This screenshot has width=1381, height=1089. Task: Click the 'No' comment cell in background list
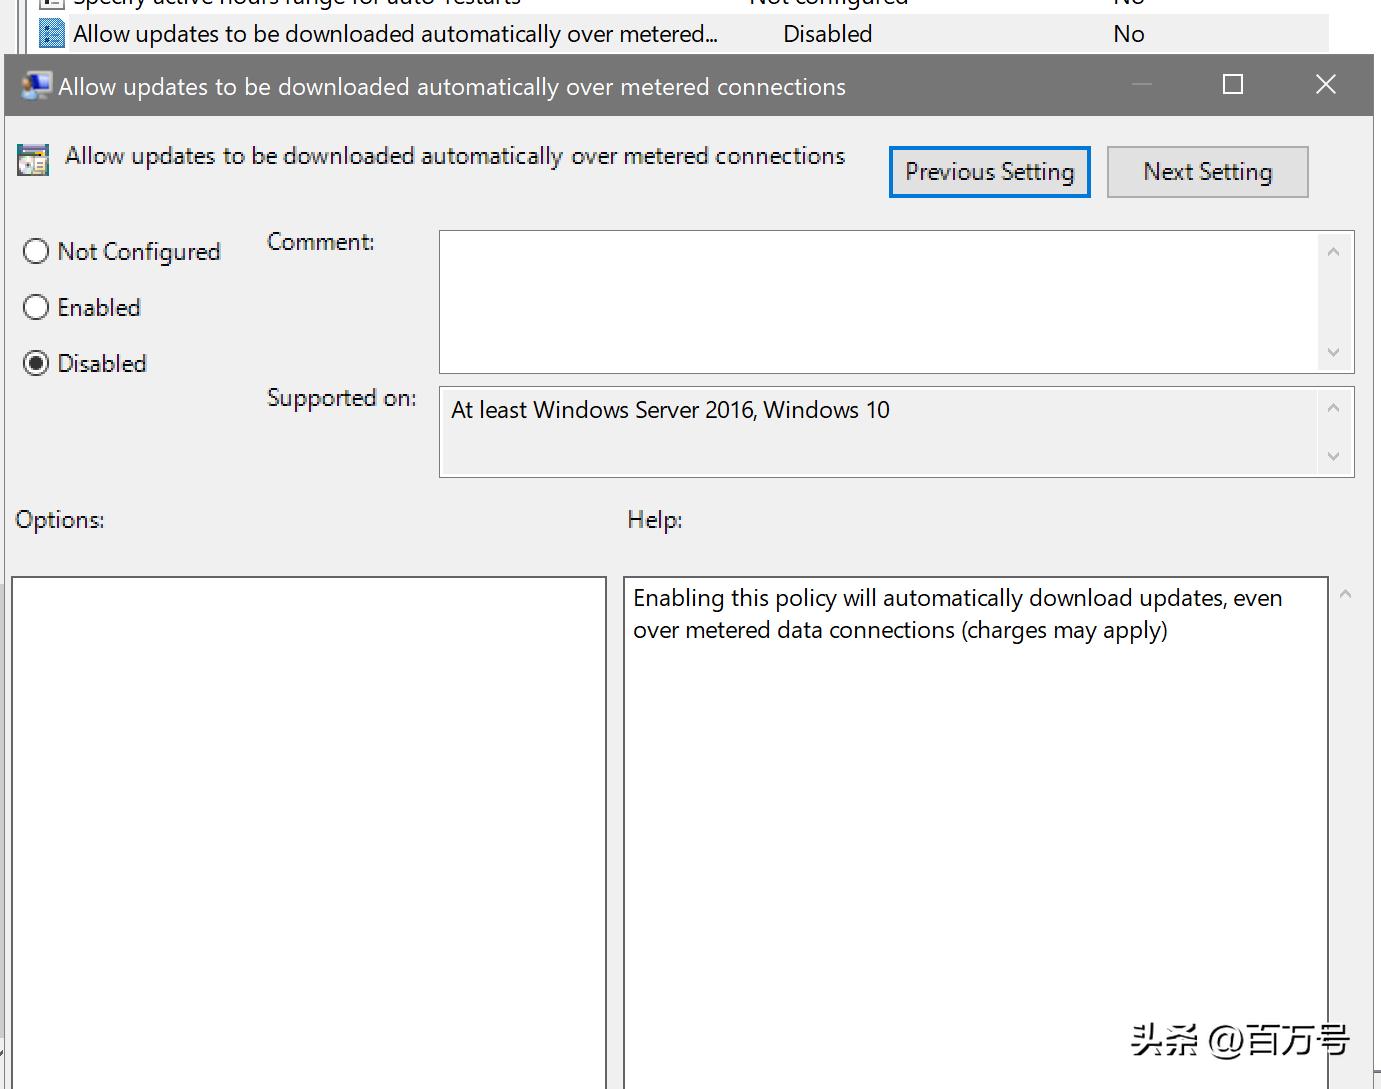coord(1129,34)
